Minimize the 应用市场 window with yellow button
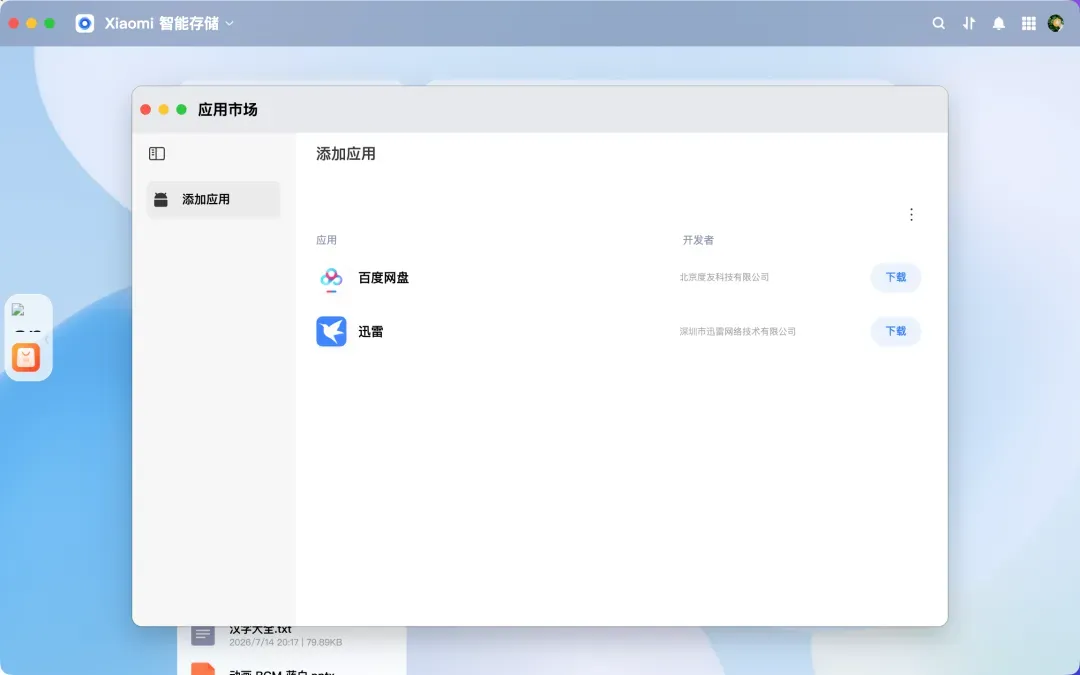Viewport: 1080px width, 675px height. pyautogui.click(x=163, y=110)
